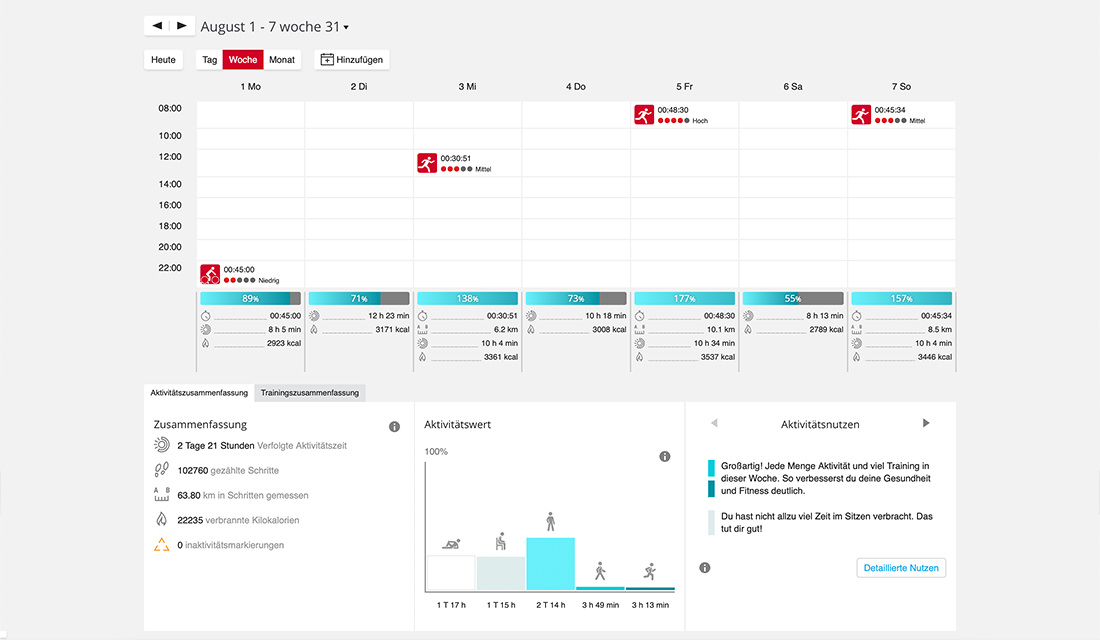Screen dimensions: 1100x640
Task: Click the 3171 kcal value on Tuesday
Action: [392, 329]
